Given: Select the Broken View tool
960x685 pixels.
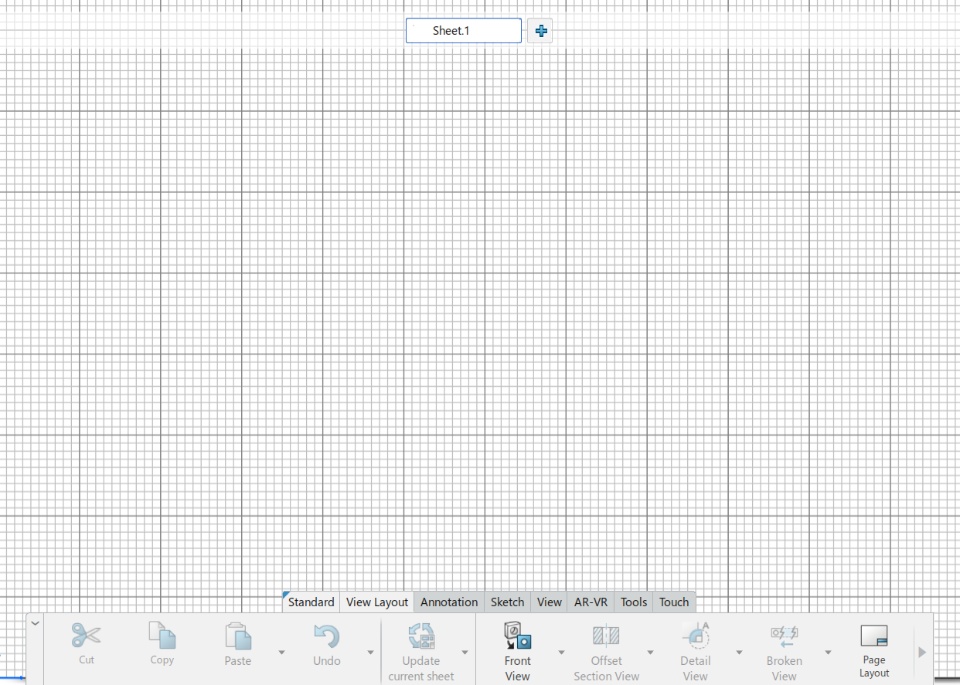Looking at the screenshot, I should [x=784, y=651].
